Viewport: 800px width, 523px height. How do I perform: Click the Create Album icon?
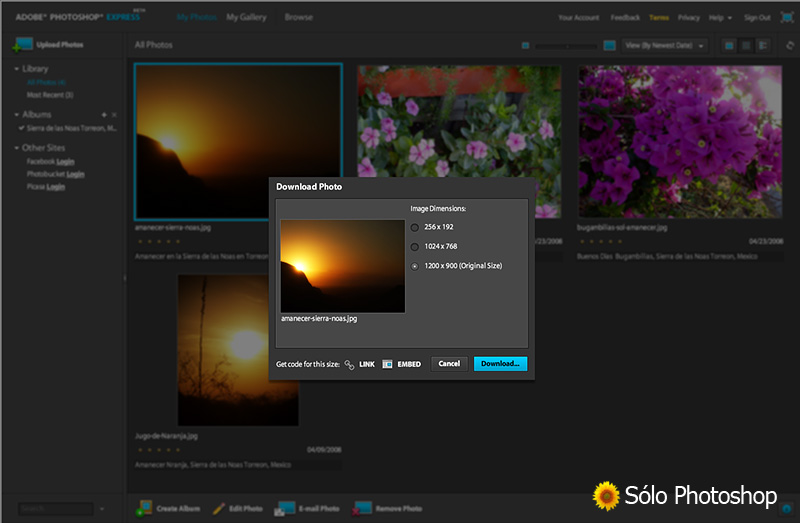pos(144,508)
